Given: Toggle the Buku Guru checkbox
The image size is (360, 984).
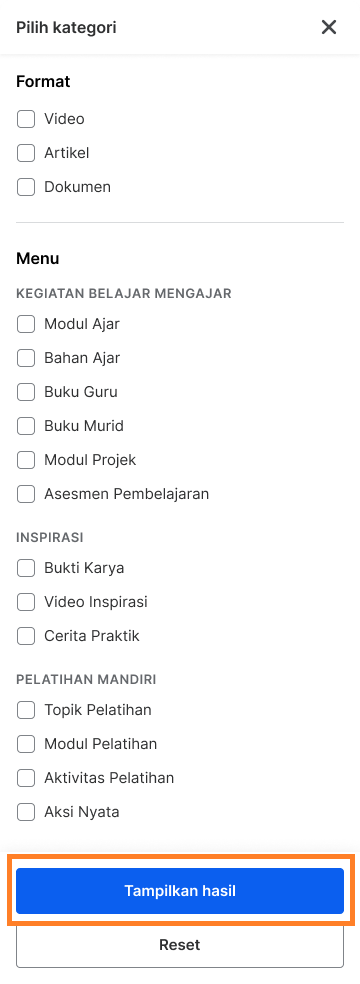Looking at the screenshot, I should [26, 392].
